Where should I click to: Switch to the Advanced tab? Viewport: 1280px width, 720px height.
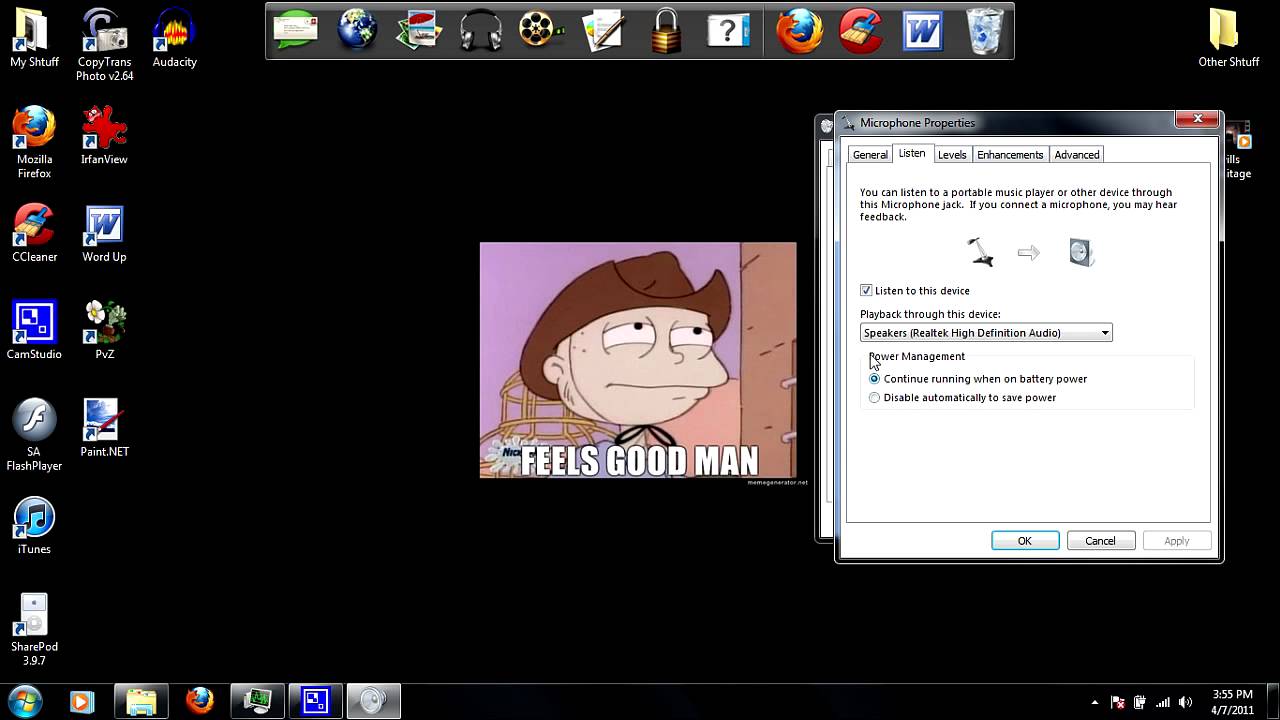pos(1077,155)
